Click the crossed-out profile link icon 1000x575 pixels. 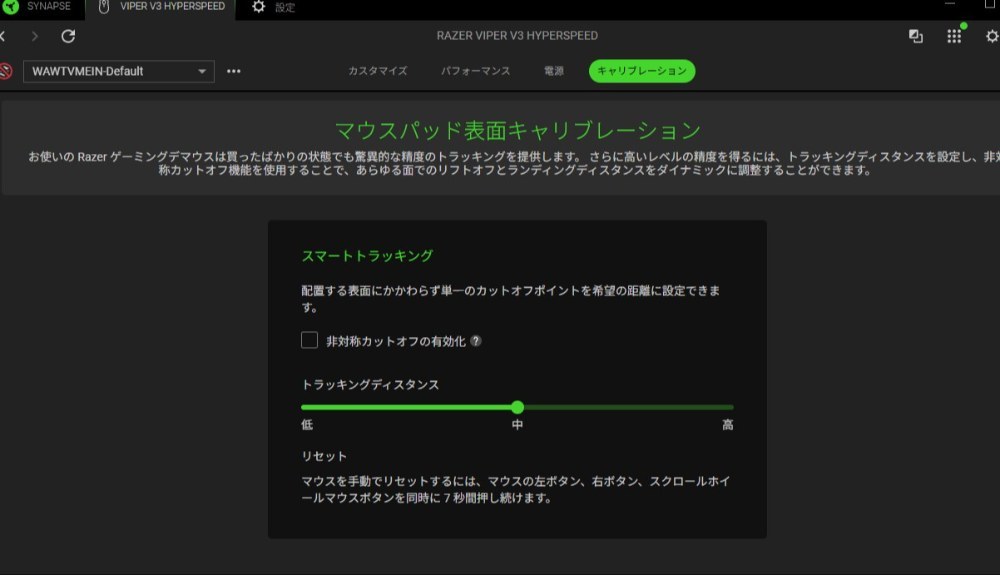click(x=6, y=71)
